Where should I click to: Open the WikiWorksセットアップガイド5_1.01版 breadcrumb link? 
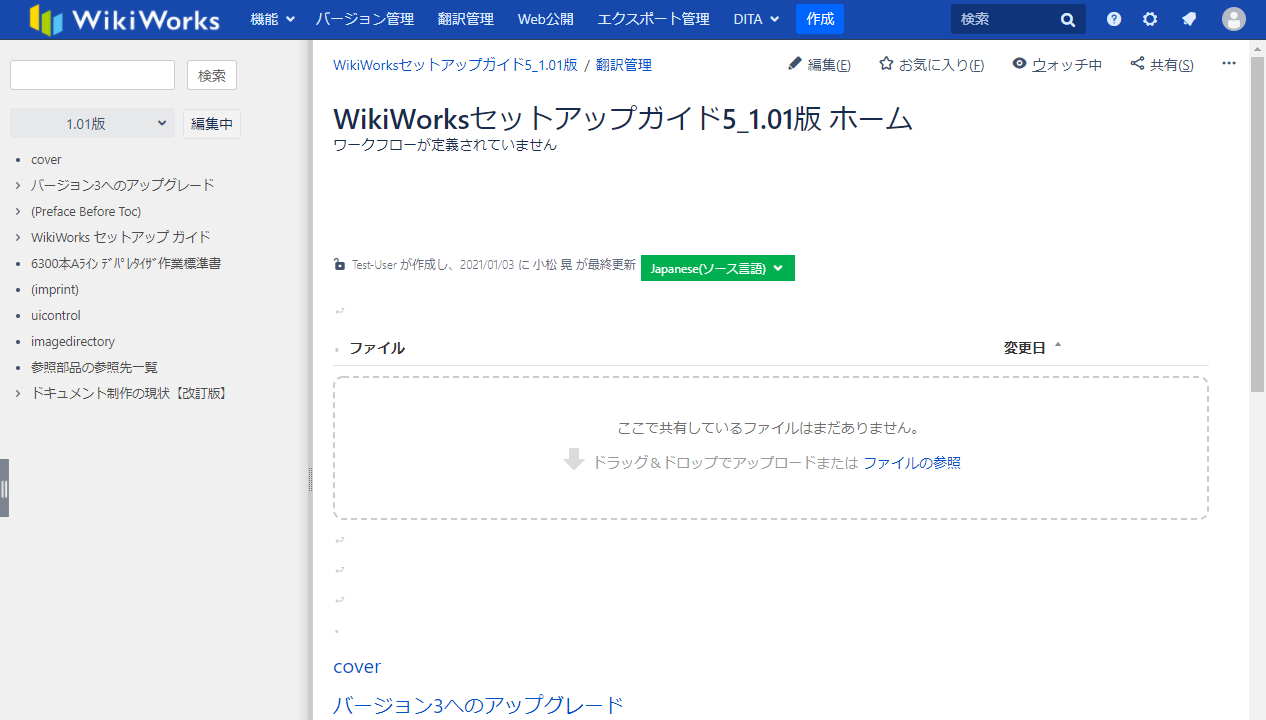coord(455,65)
